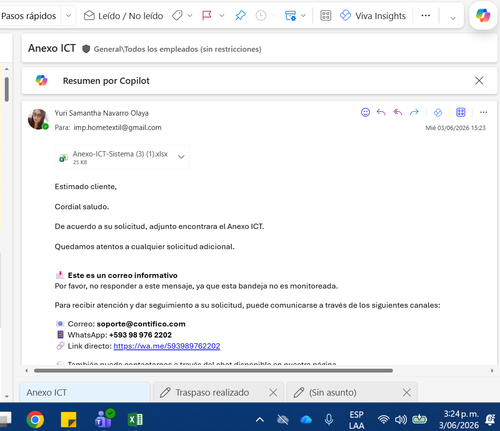Viewport: 500px width, 431px height.
Task: Click the Copilot logo in summary bar
Action: [x=42, y=80]
